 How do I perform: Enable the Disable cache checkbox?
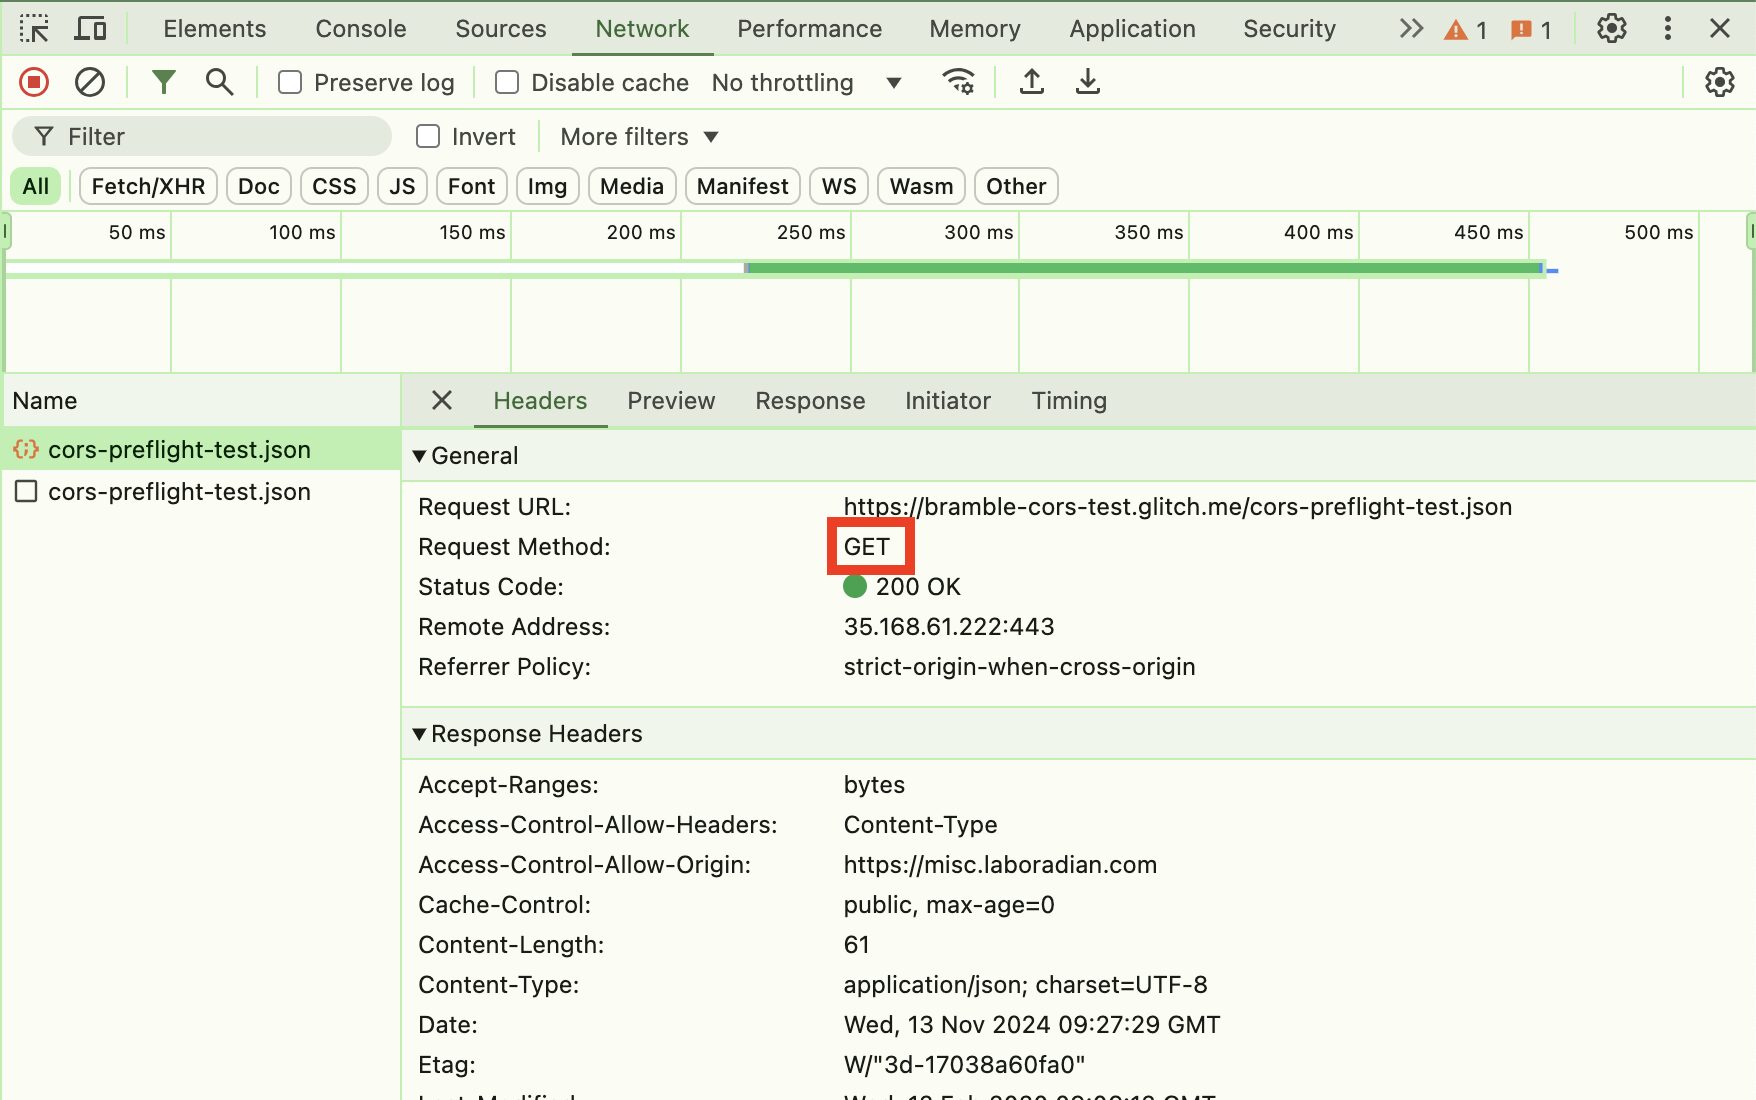tap(507, 82)
